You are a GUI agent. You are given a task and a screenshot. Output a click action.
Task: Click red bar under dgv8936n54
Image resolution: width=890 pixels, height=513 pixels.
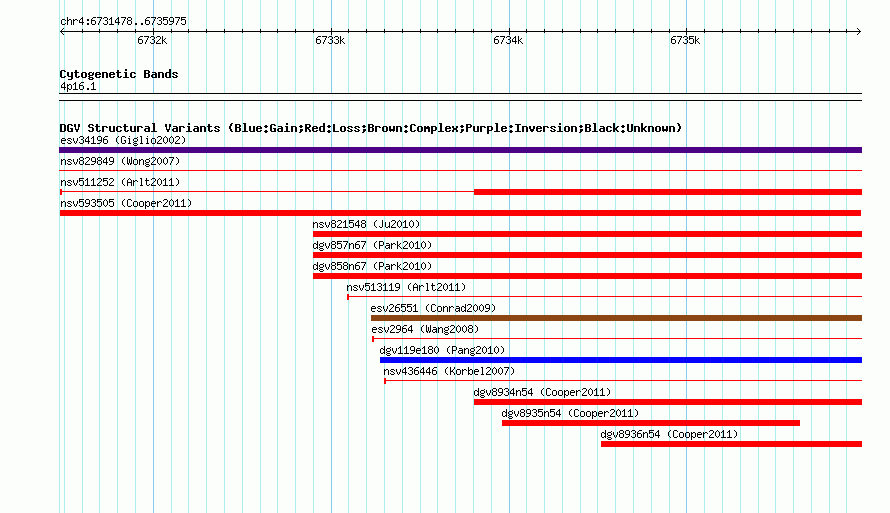click(732, 444)
